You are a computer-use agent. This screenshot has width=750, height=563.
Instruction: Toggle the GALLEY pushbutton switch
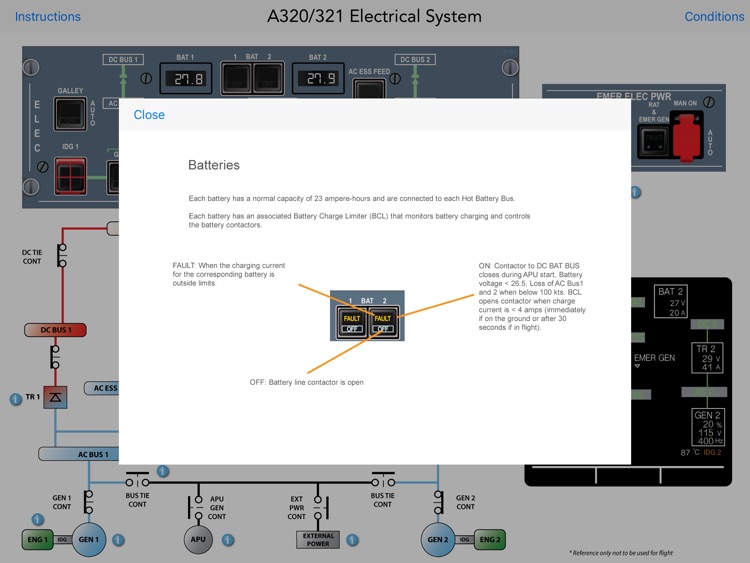[x=70, y=114]
